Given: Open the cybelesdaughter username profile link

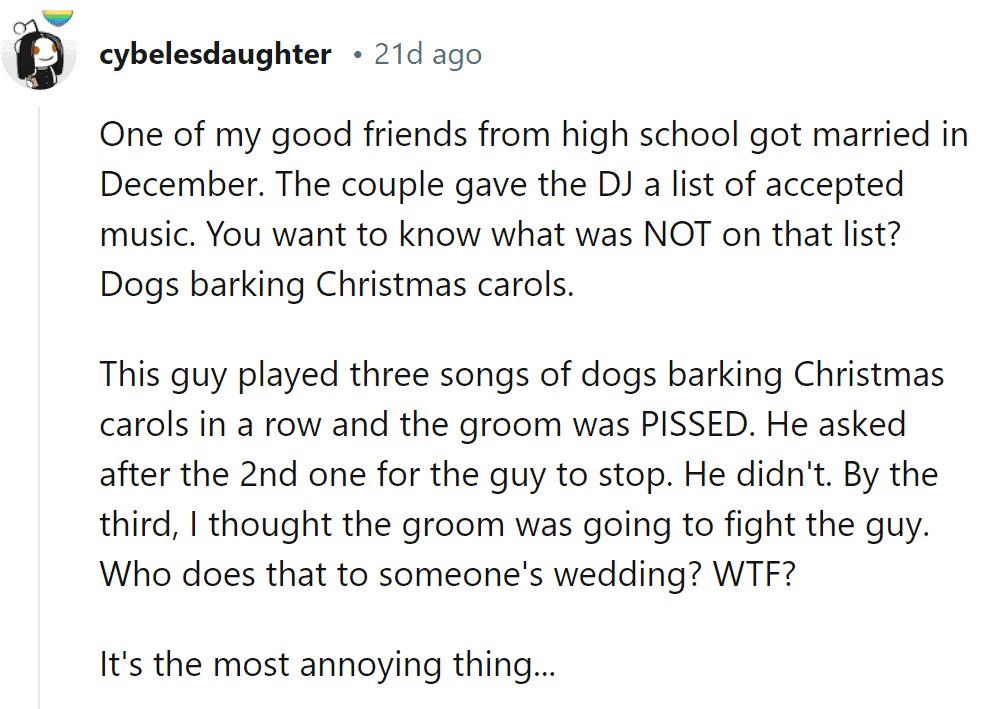Looking at the screenshot, I should 215,54.
